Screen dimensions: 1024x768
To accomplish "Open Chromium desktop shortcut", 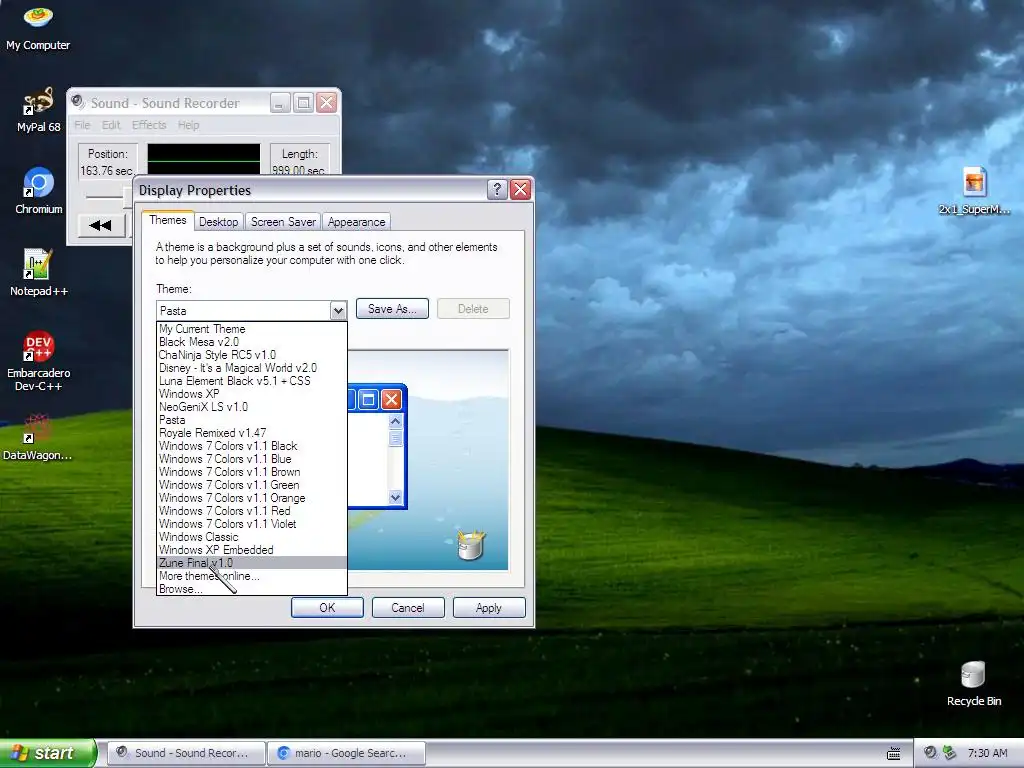I will (39, 191).
